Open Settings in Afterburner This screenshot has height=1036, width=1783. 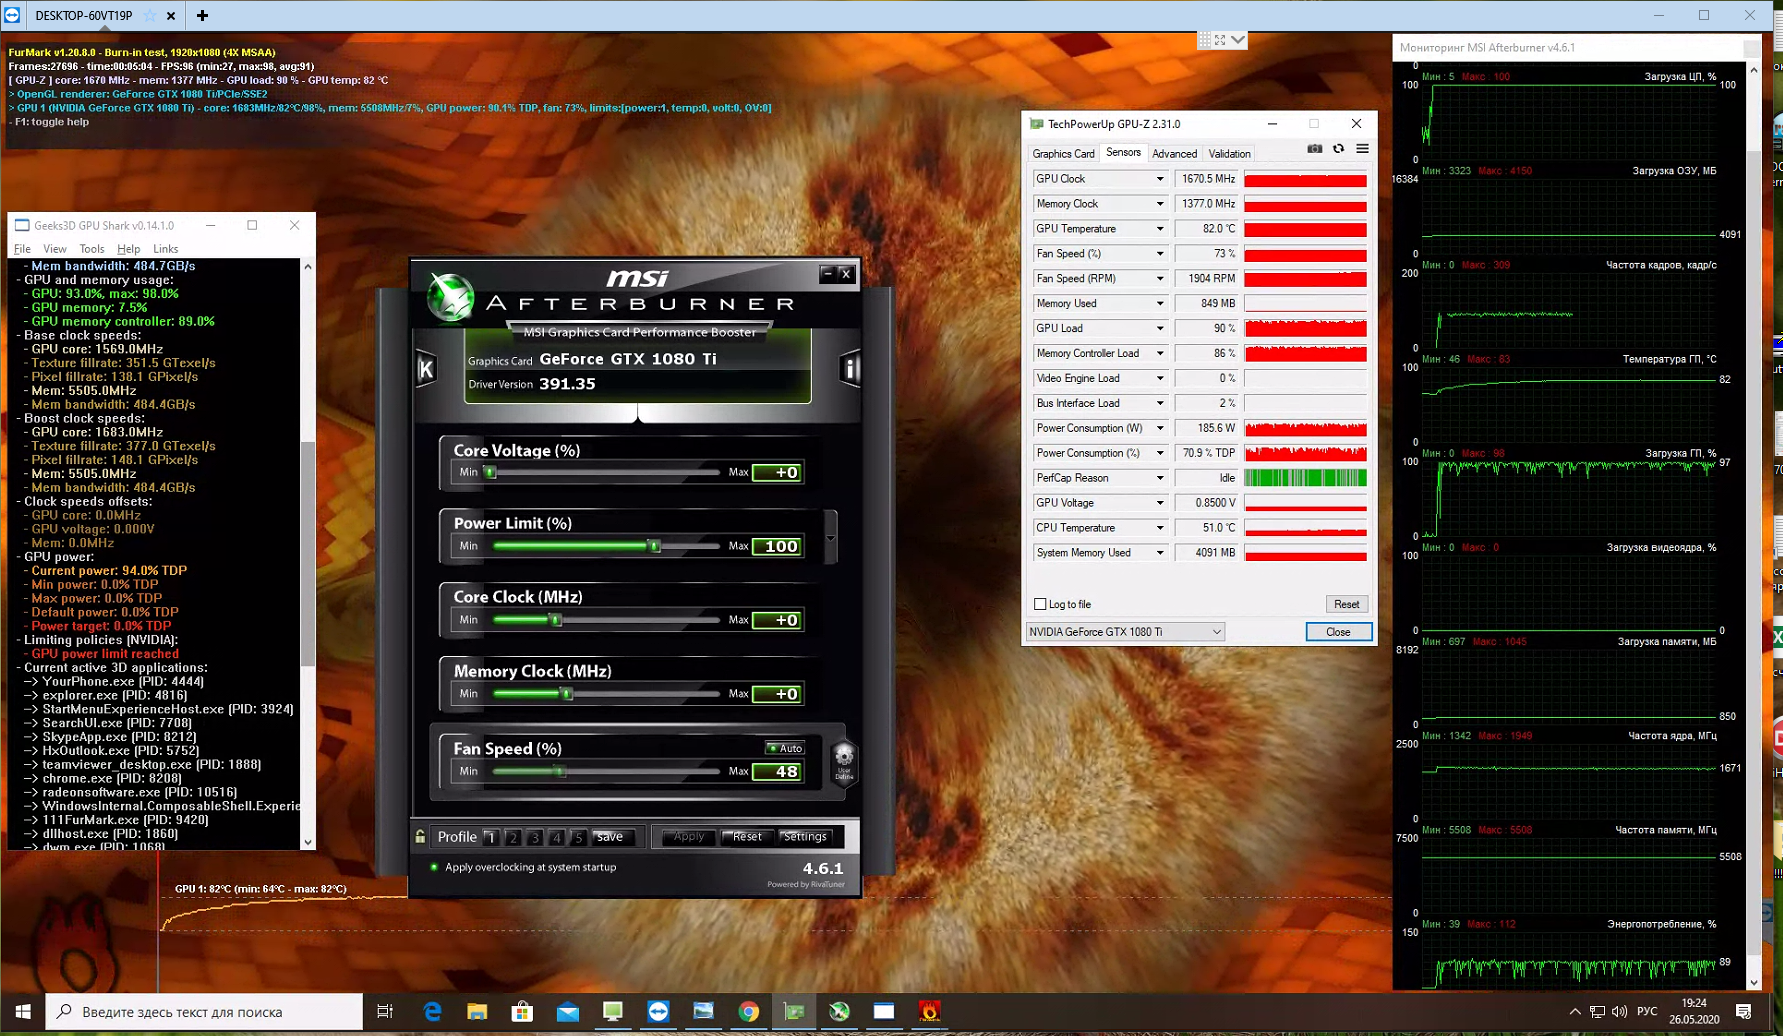(x=805, y=837)
